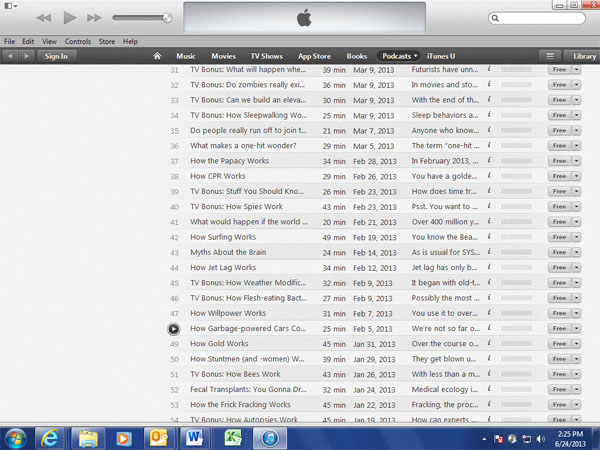Switch to the Music store tab
The height and width of the screenshot is (450, 600).
pyautogui.click(x=186, y=56)
